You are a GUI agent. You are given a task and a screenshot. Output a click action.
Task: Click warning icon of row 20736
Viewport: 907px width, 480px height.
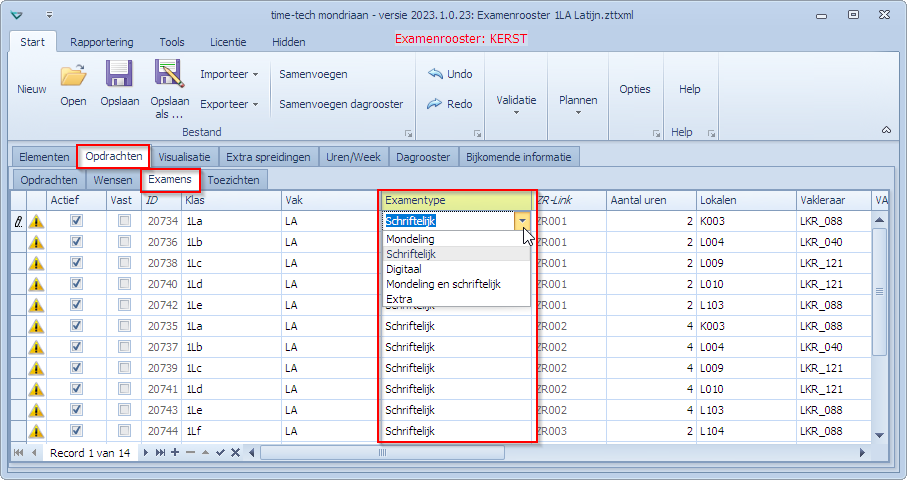click(x=36, y=242)
